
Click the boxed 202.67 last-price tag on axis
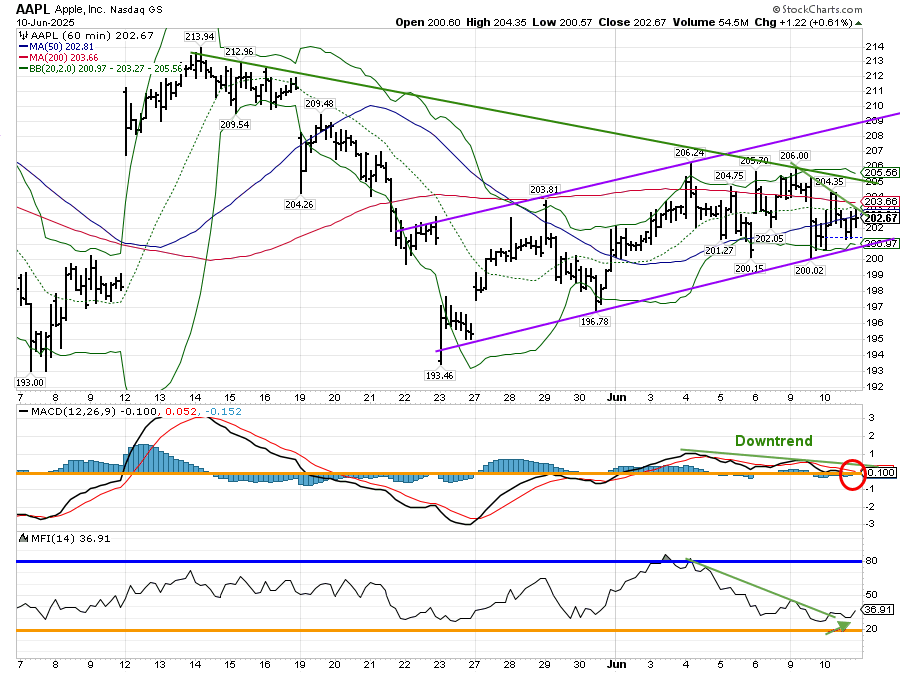[880, 218]
